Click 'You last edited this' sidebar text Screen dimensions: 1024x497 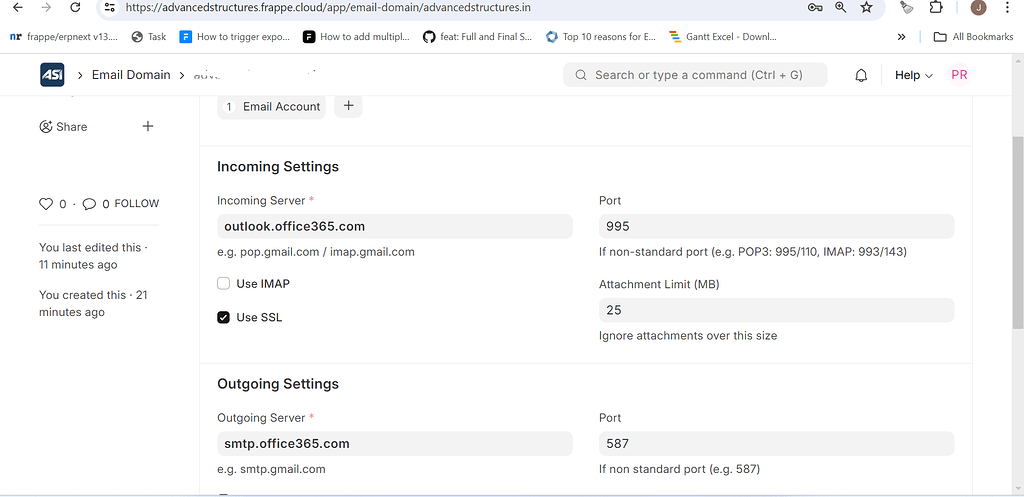coord(93,256)
